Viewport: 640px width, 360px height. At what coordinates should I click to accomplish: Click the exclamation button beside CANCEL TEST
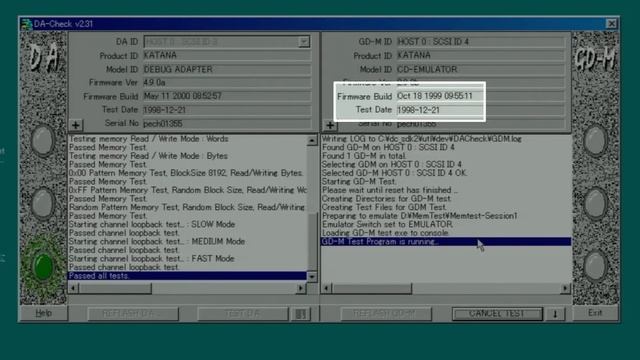(x=555, y=314)
